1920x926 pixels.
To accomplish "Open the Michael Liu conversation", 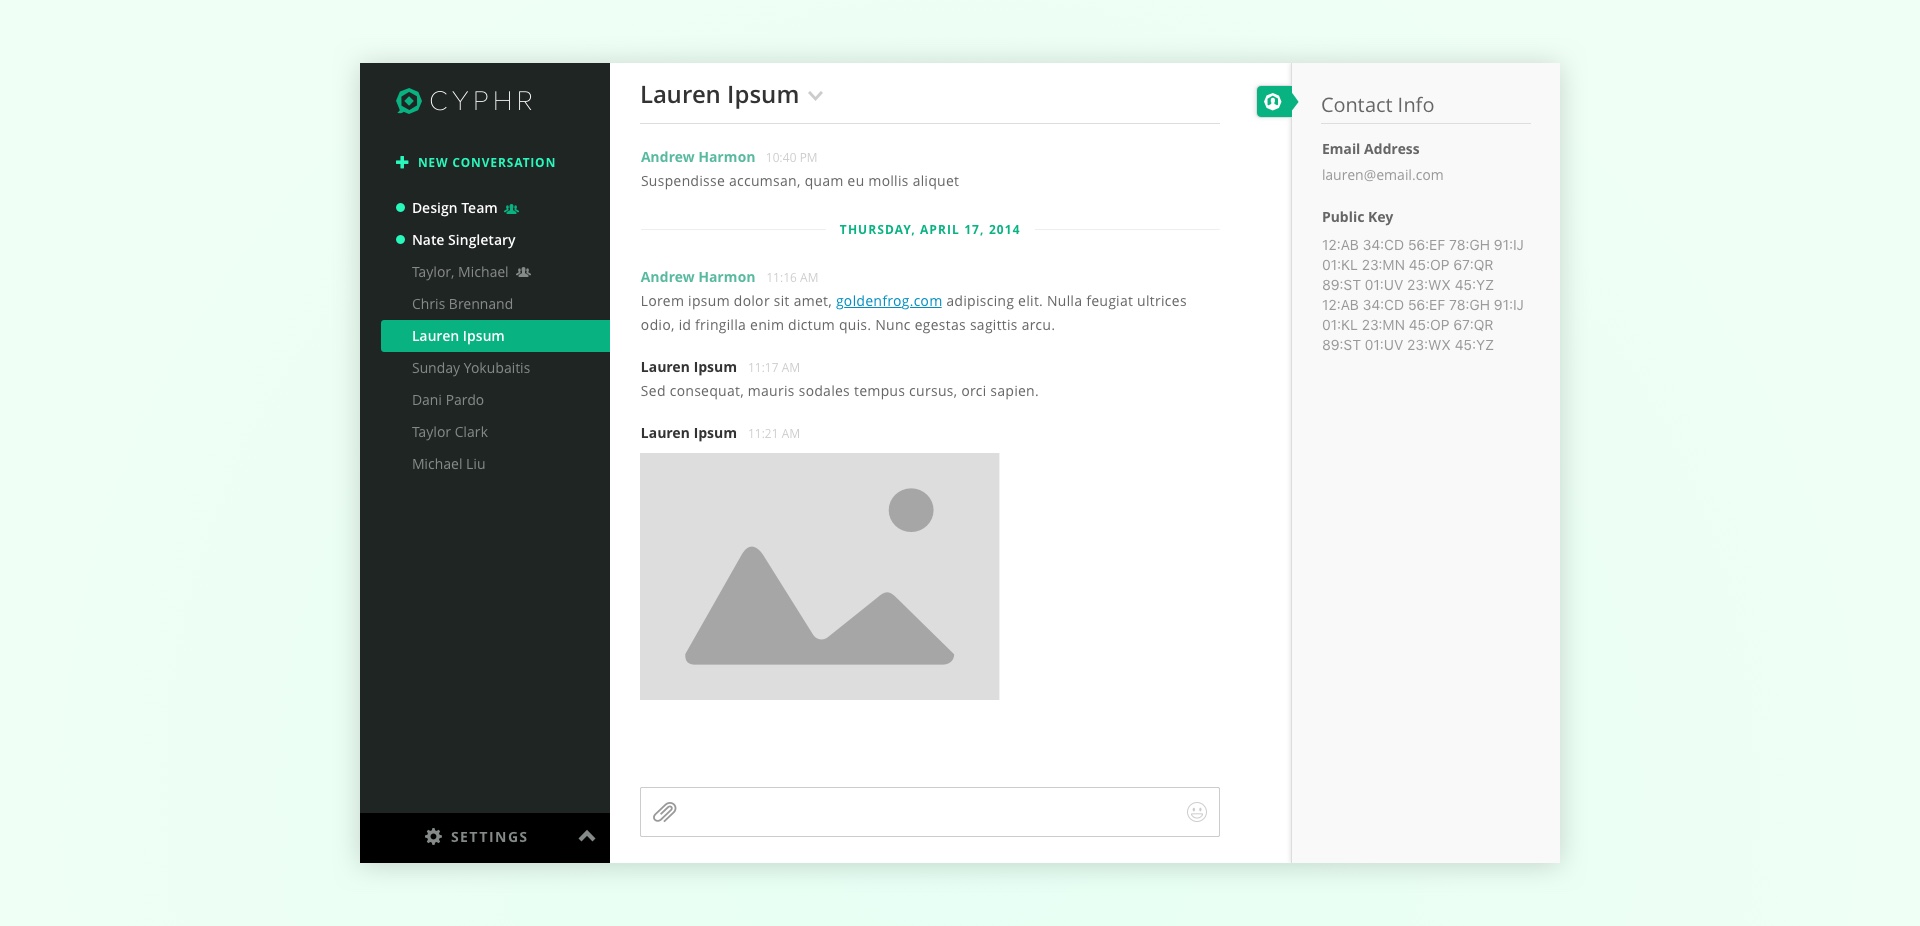I will click(448, 464).
